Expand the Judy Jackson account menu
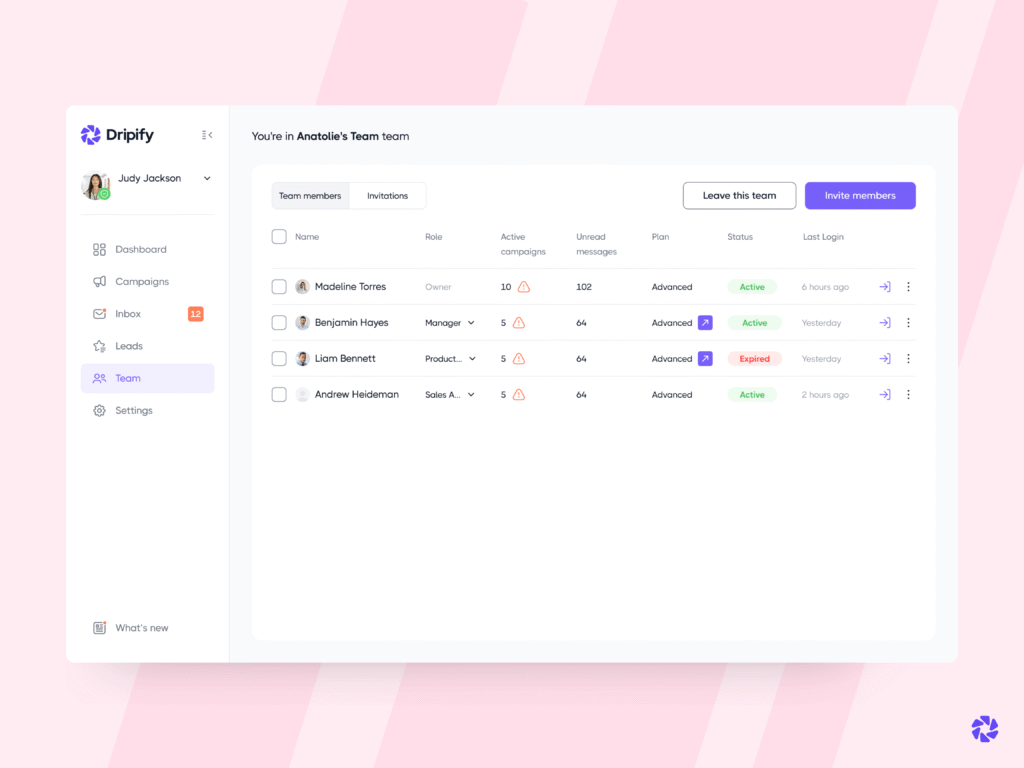The width and height of the screenshot is (1024, 768). (x=207, y=178)
